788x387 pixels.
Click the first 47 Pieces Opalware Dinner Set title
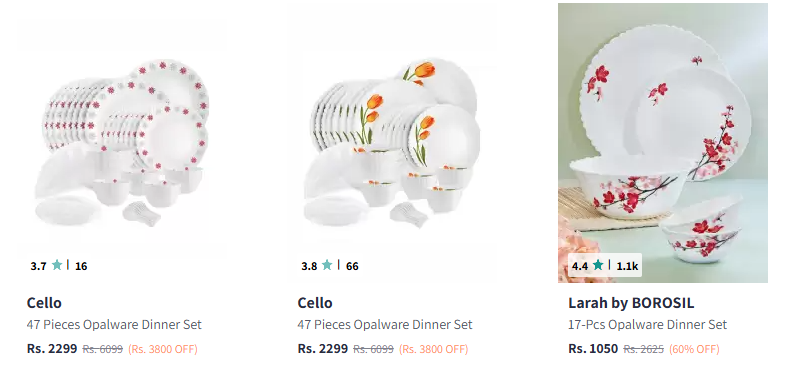[114, 325]
